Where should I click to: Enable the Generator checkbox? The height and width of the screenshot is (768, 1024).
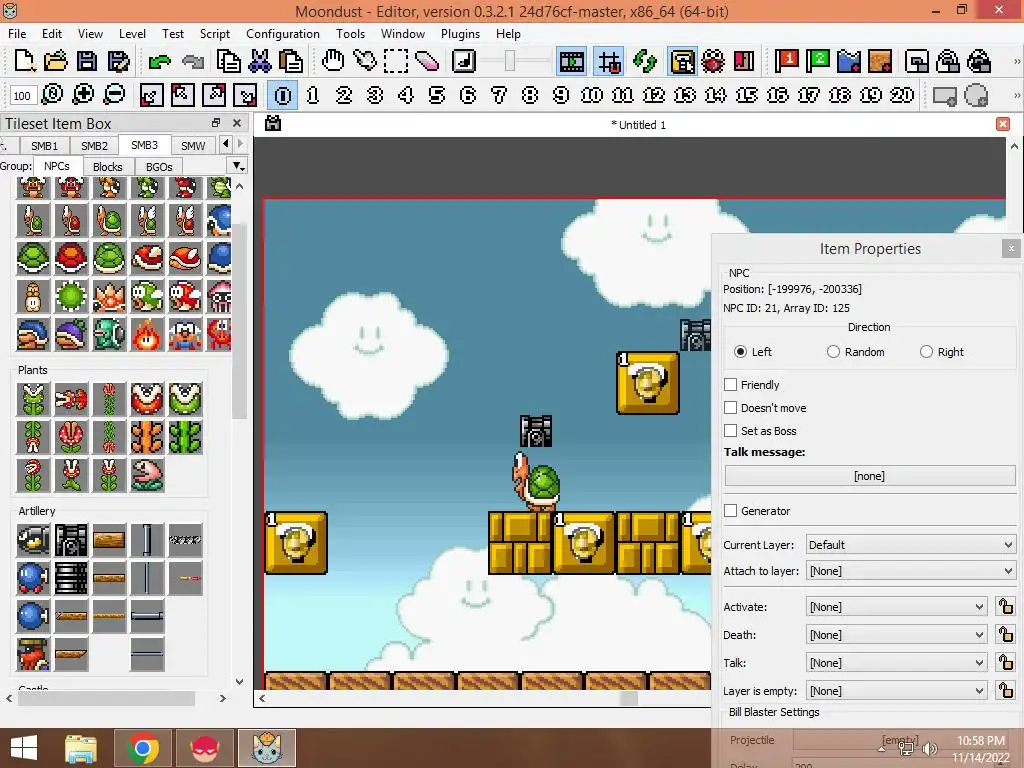tap(731, 511)
